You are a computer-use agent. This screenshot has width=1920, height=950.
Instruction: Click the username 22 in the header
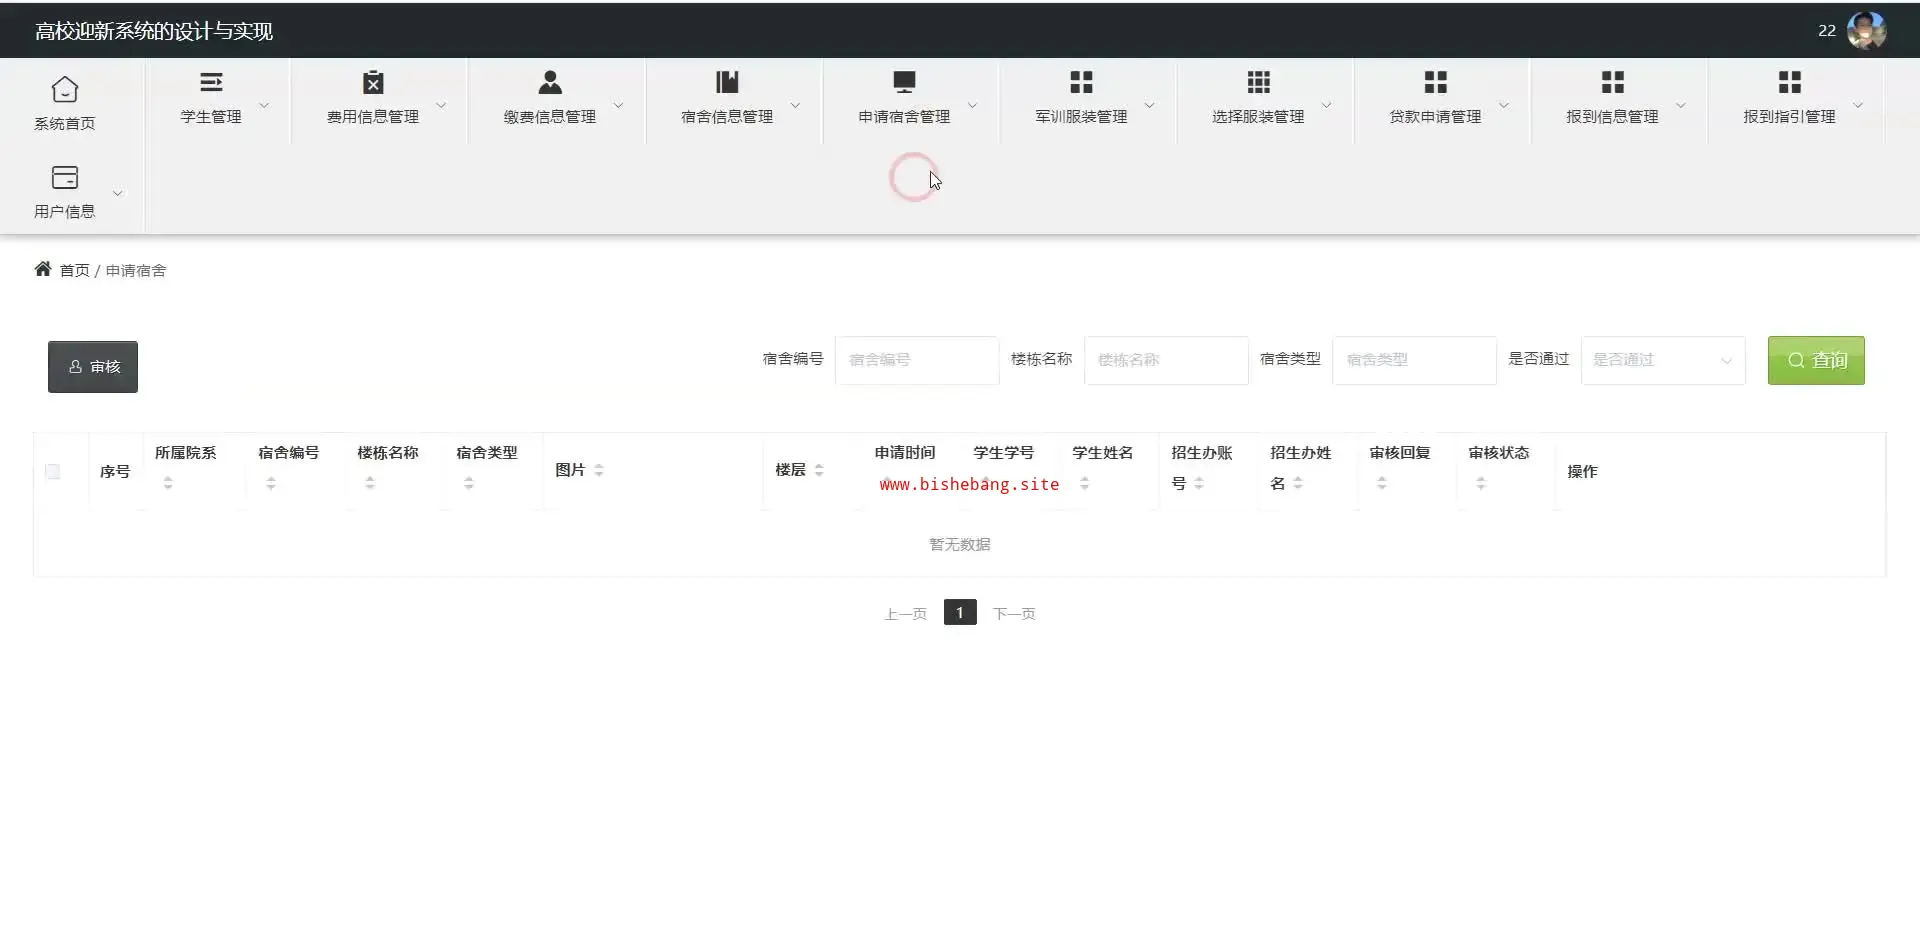1827,31
